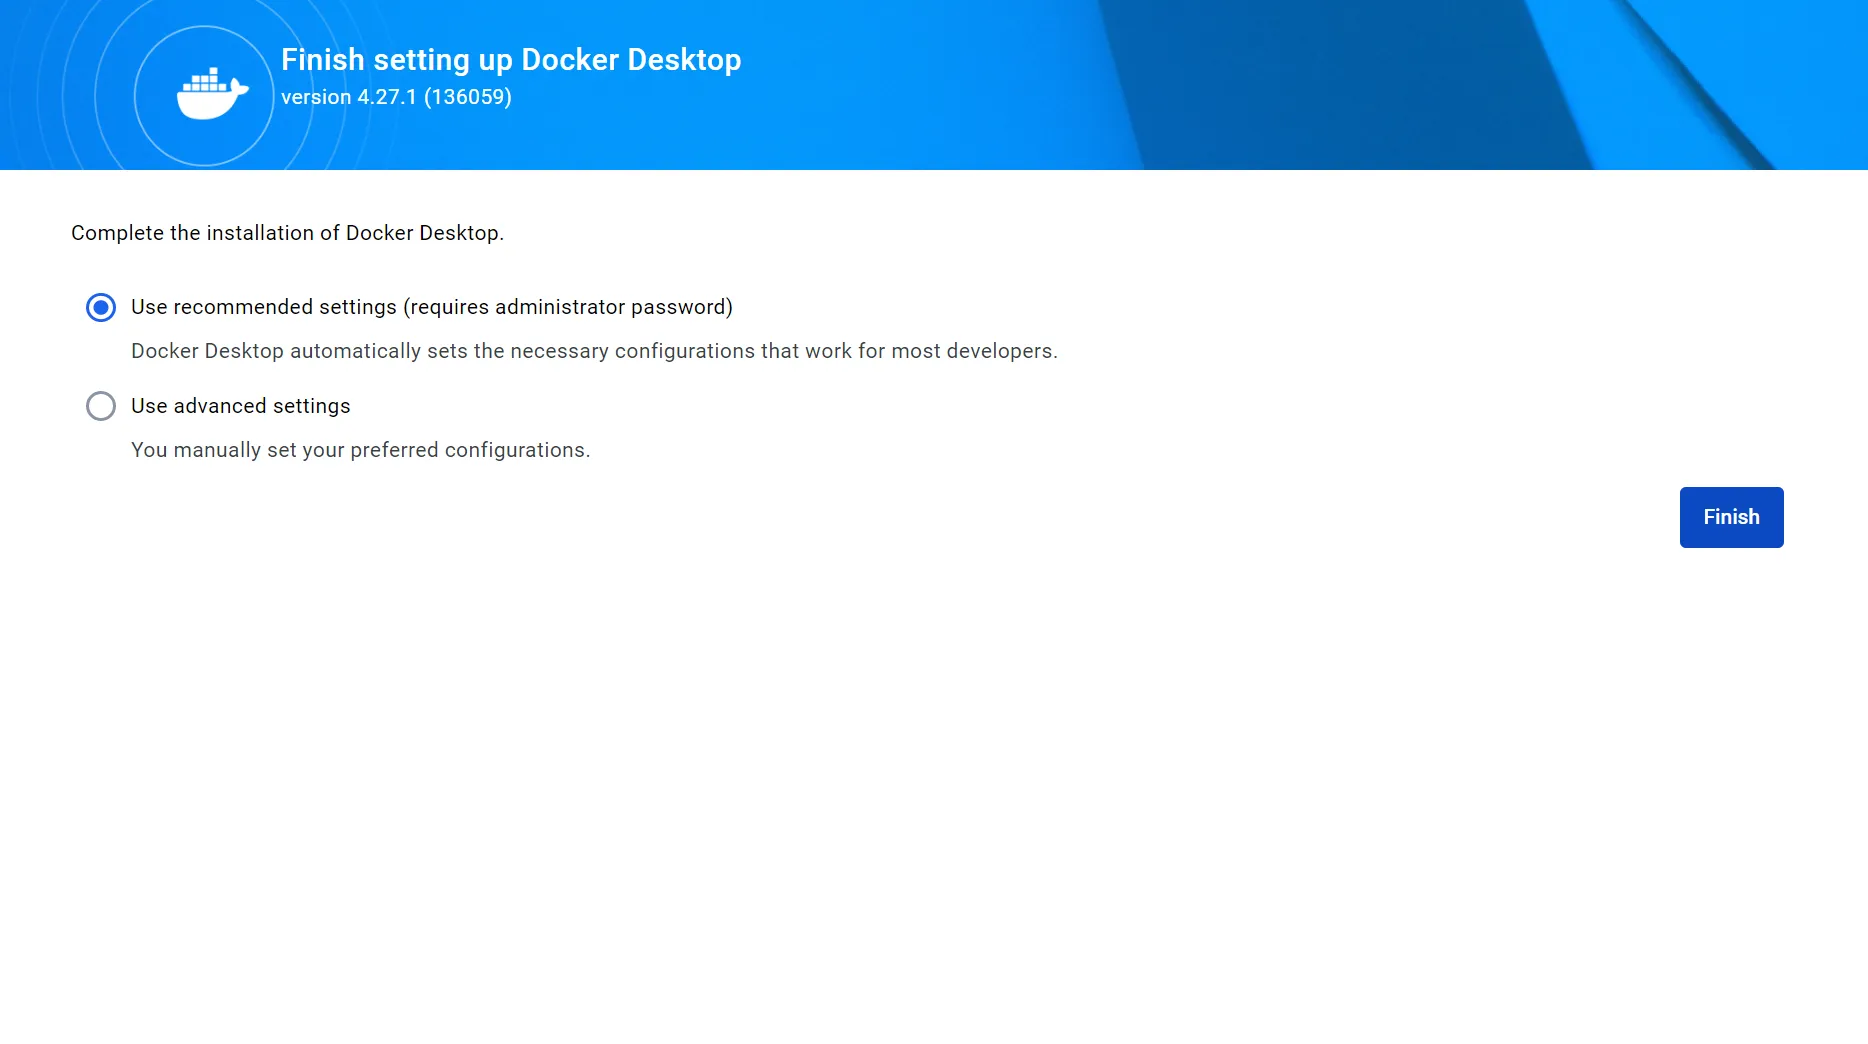Viewport: 1868px width, 1044px height.
Task: Select the Use recommended settings radio button
Action: coord(101,307)
